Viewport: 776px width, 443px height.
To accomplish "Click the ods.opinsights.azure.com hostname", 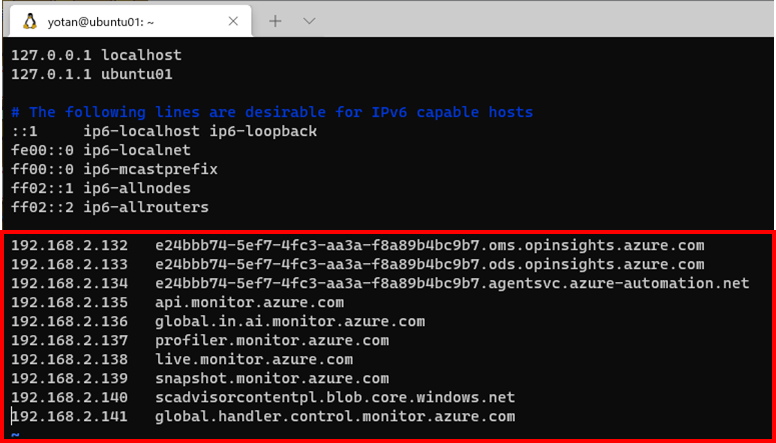I will point(429,265).
